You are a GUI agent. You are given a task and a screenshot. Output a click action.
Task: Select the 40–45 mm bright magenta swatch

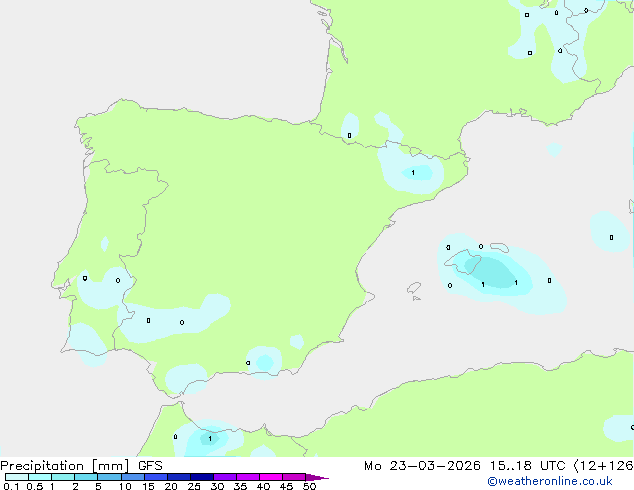271,477
